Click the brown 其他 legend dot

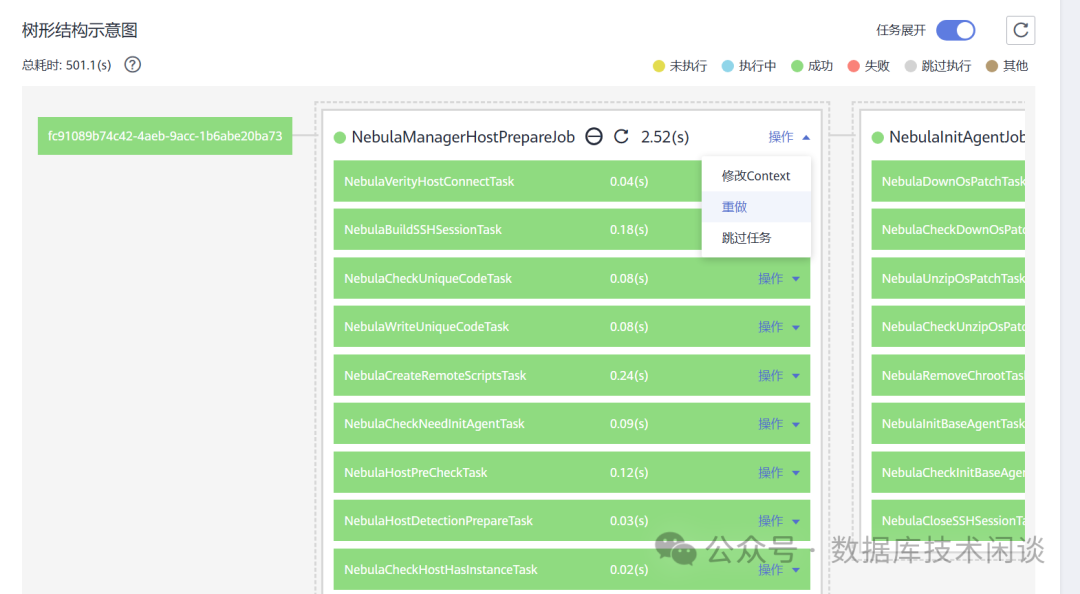[992, 66]
